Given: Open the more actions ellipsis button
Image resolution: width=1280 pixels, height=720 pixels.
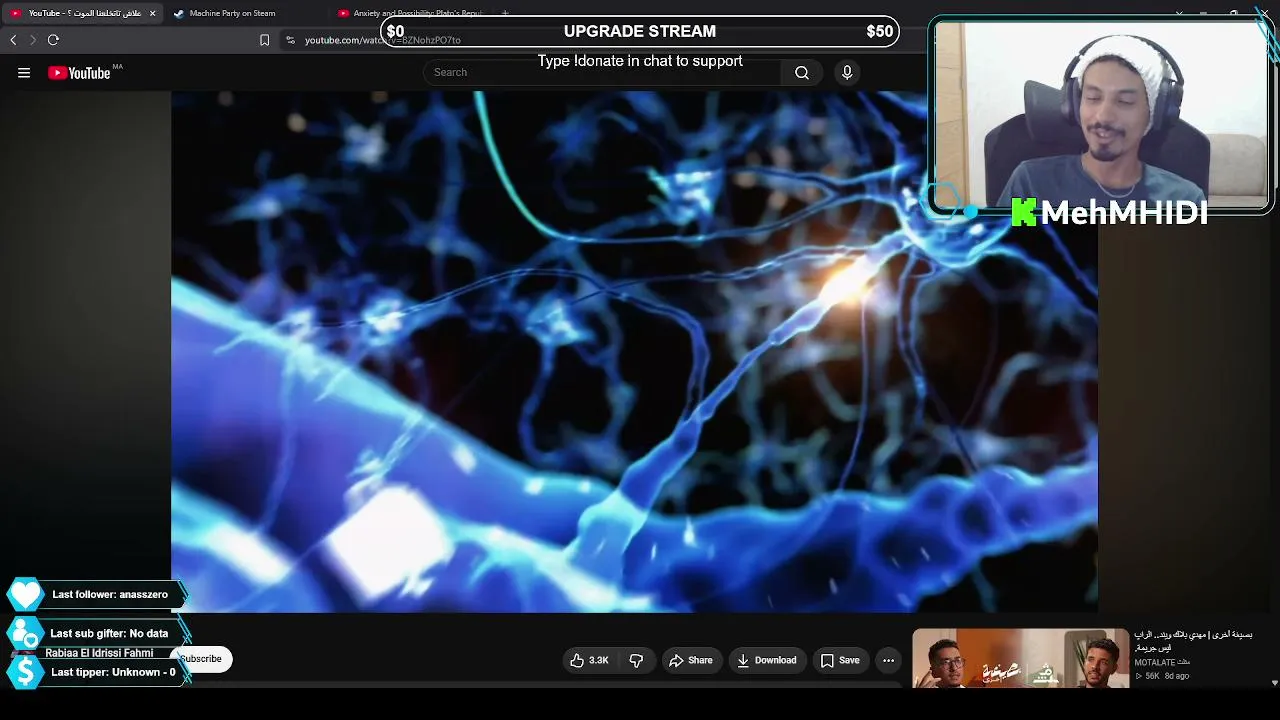Looking at the screenshot, I should [x=888, y=660].
